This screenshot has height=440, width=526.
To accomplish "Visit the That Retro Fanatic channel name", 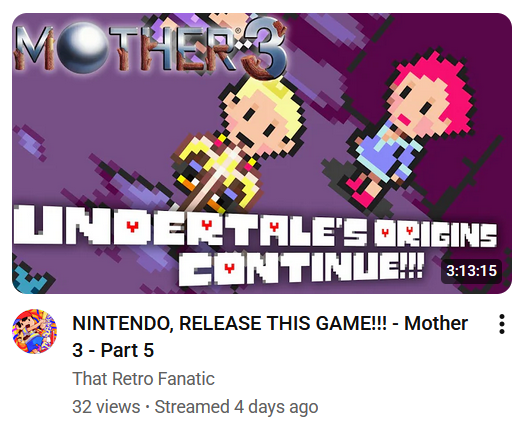I will (144, 379).
